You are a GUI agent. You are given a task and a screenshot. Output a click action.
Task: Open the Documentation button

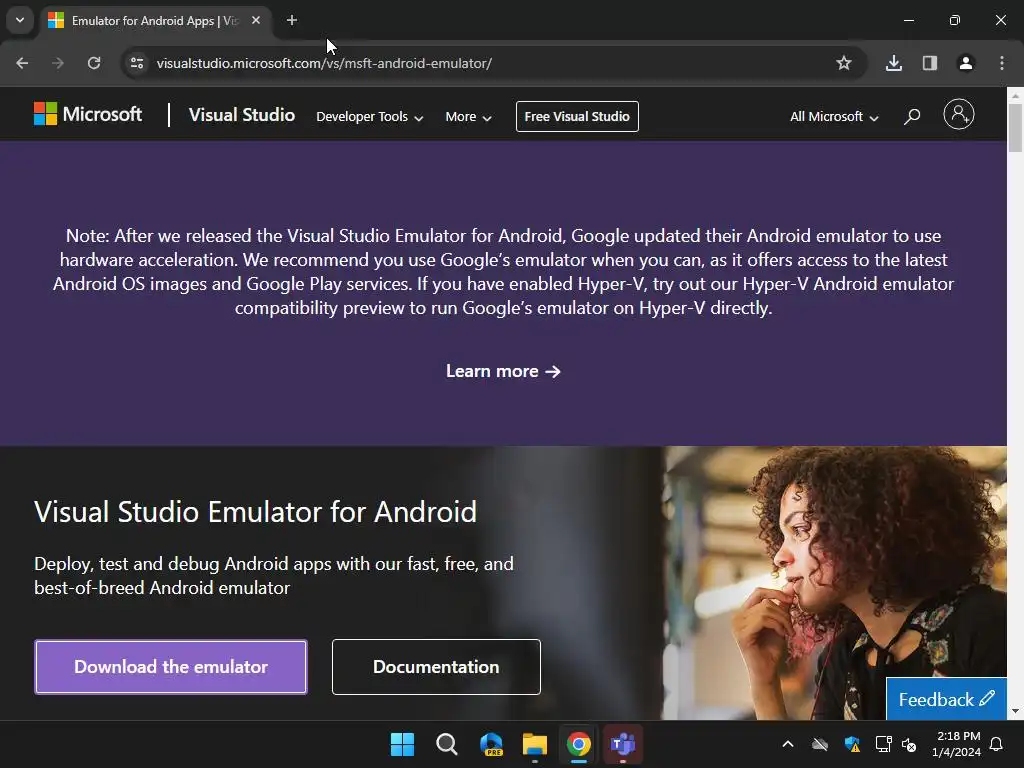tap(436, 667)
